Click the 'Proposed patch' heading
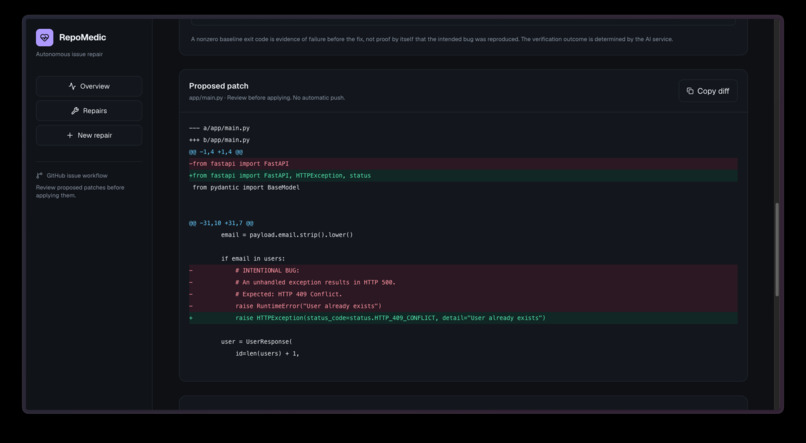Viewport: 806px width, 443px height. point(218,86)
